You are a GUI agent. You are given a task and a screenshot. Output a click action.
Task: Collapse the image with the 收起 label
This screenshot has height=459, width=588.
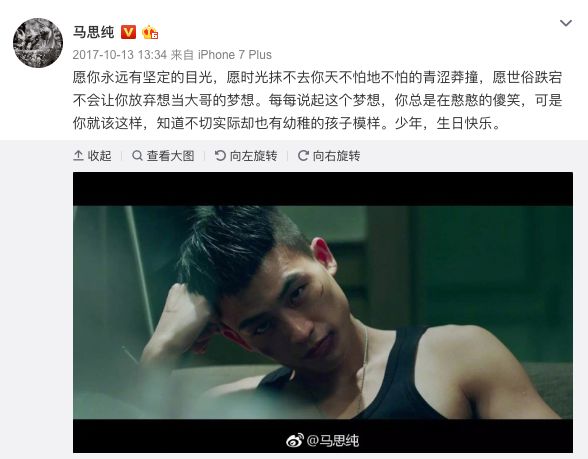(99, 156)
